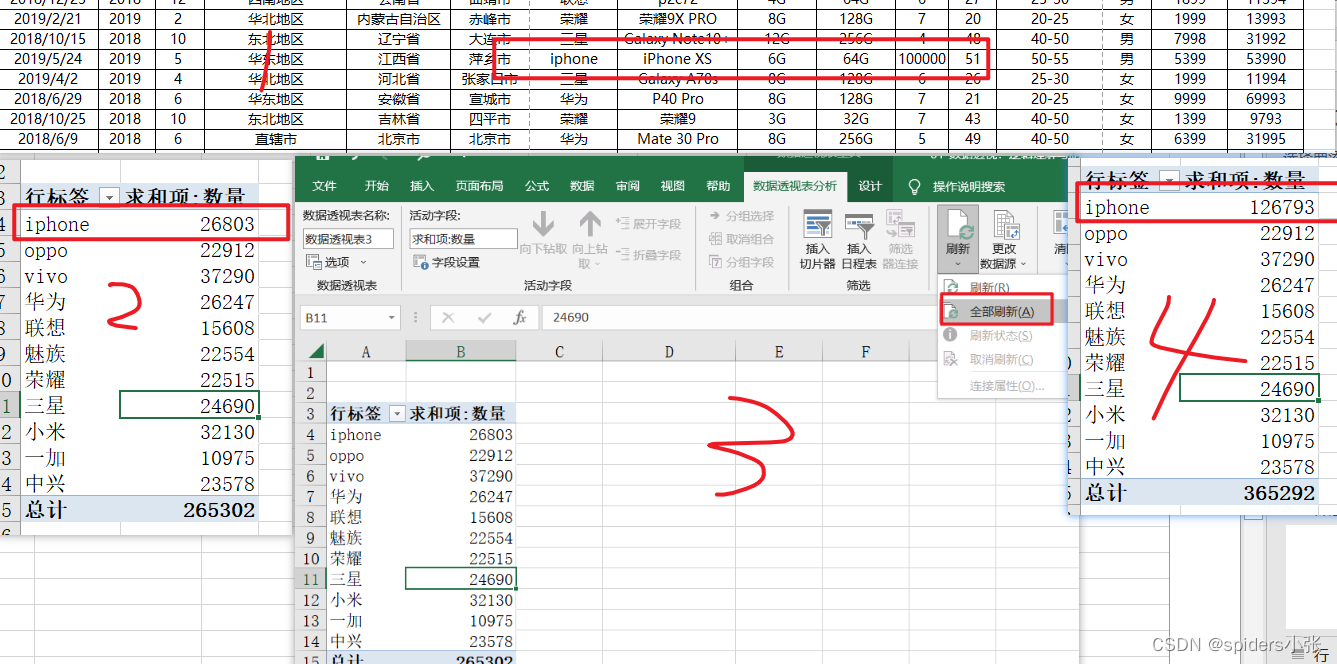Click the formula bar confirm checkmark icon

click(484, 318)
